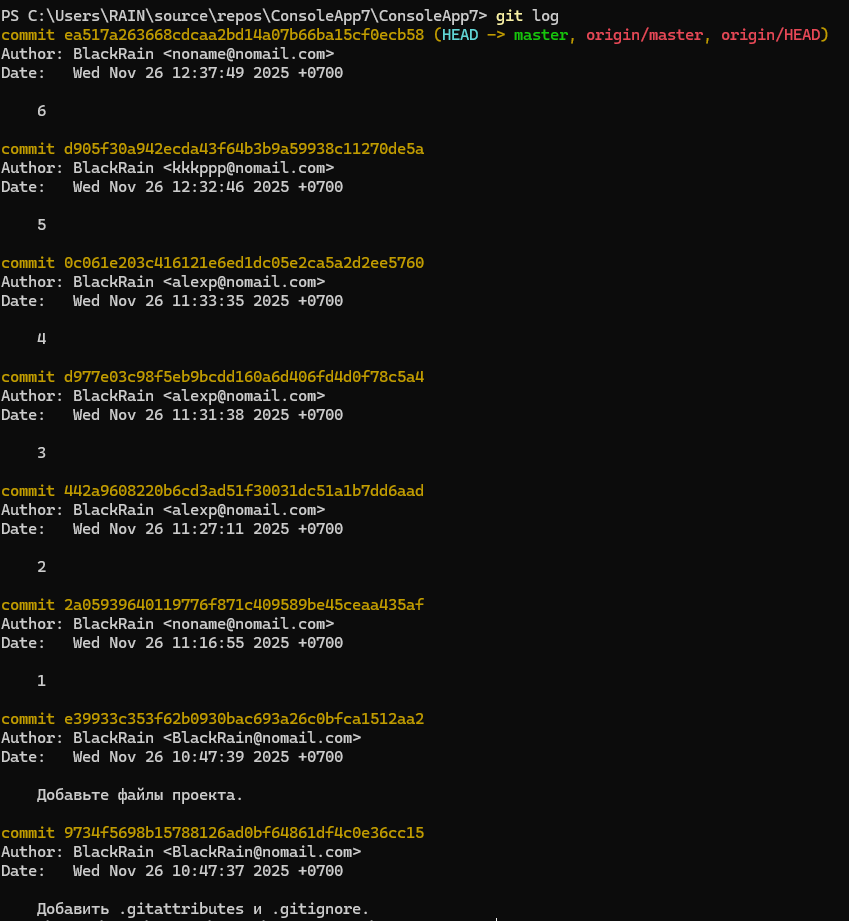Click commit hash starting with 2a059396
Screen dimensions: 849x921
(x=244, y=605)
